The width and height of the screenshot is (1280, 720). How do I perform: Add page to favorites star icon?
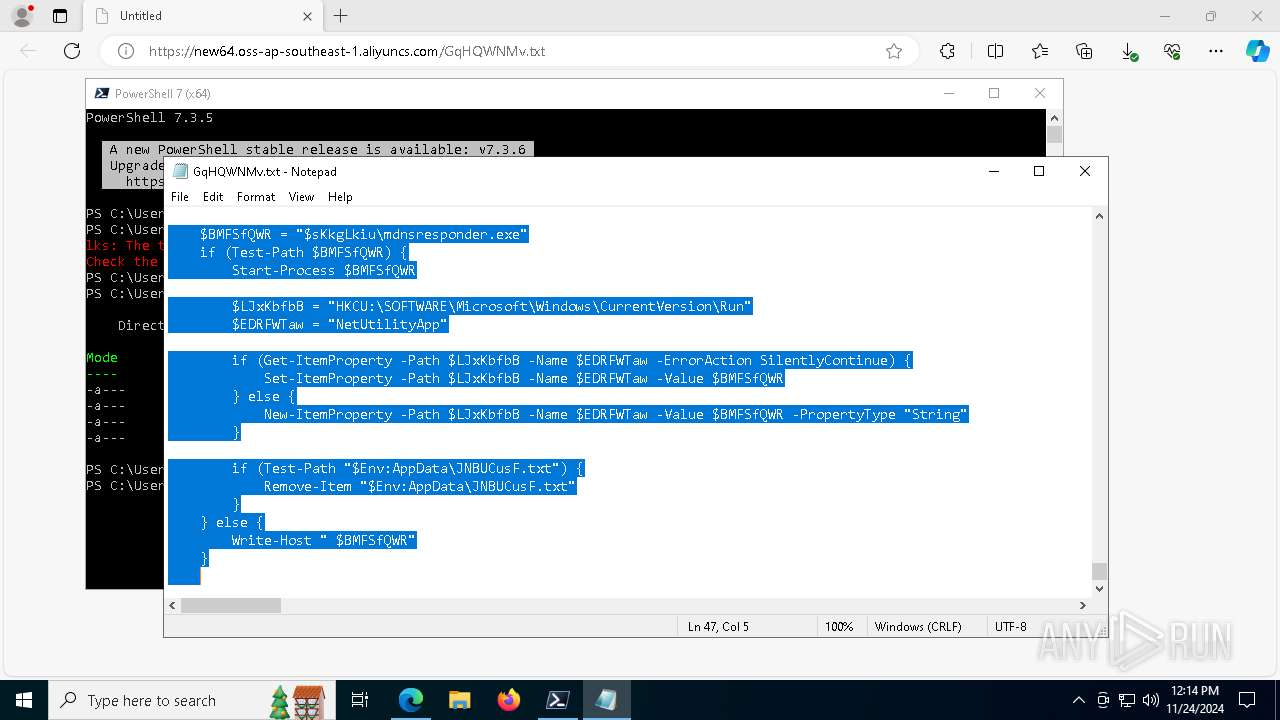pos(894,51)
